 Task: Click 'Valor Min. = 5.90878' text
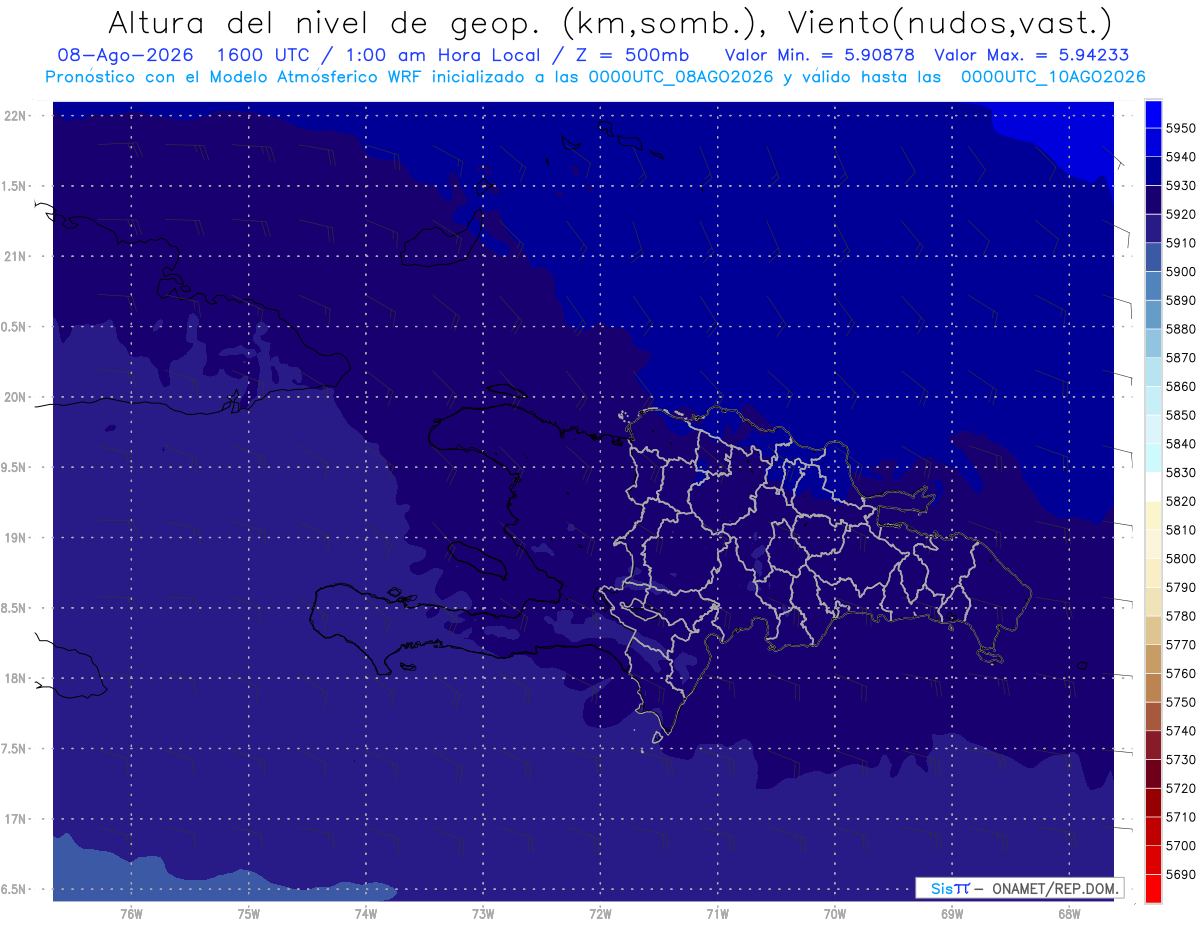(820, 56)
